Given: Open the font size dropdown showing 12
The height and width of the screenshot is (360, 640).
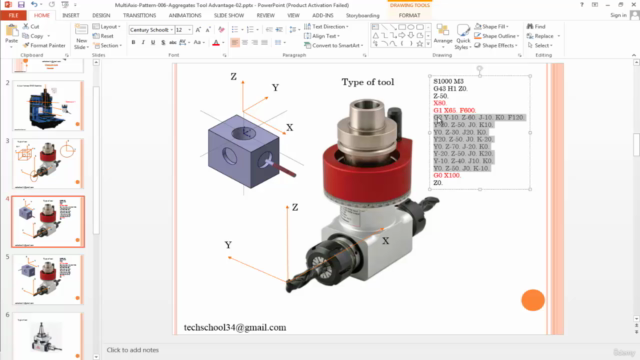Looking at the screenshot, I should (x=189, y=30).
